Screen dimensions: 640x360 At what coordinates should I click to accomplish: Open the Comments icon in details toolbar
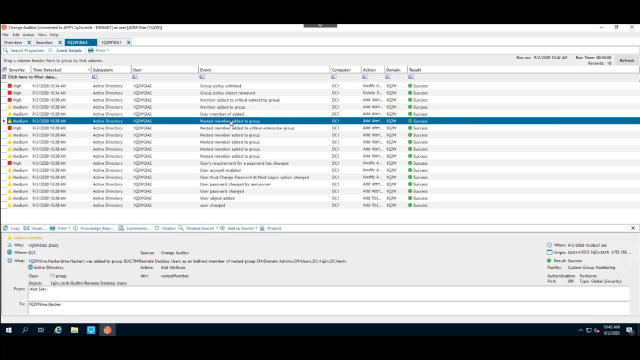(x=121, y=228)
